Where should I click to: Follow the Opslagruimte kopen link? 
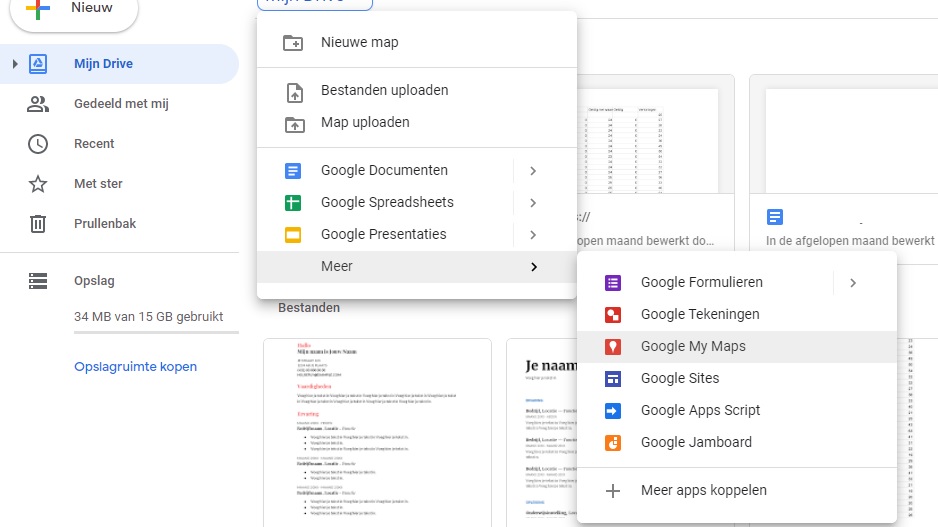pos(135,367)
